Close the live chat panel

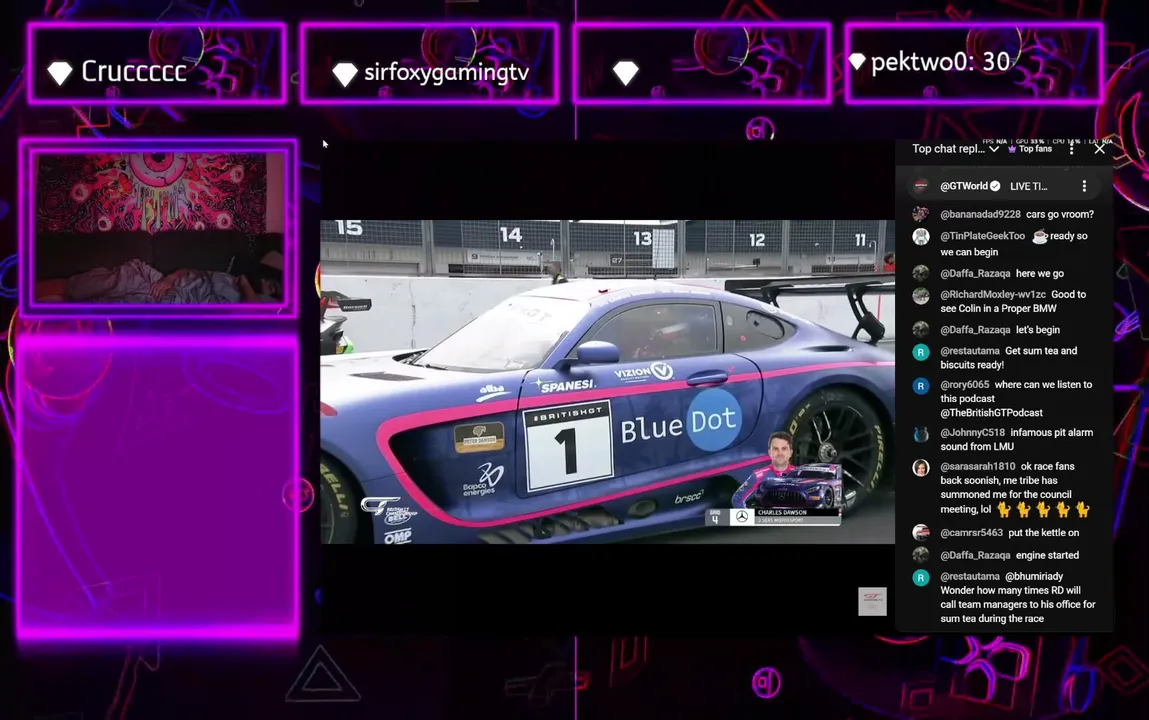coord(1099,149)
